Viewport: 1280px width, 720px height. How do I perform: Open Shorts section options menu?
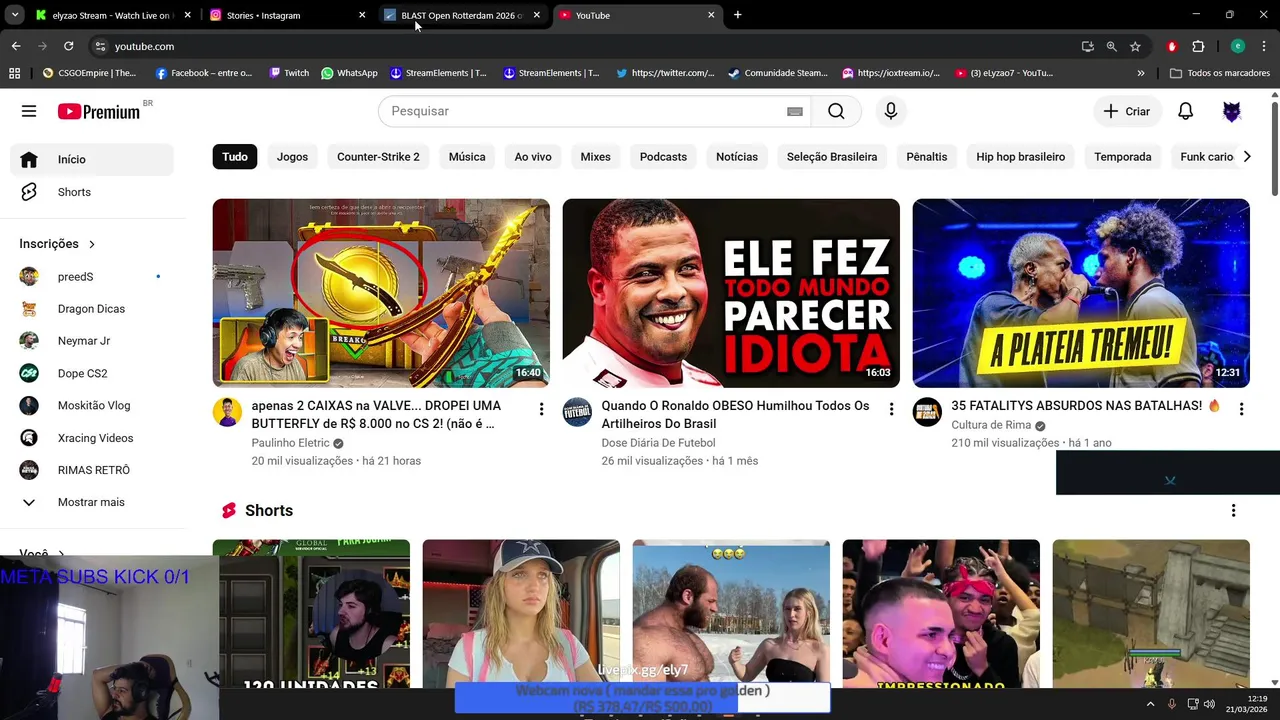[1233, 511]
